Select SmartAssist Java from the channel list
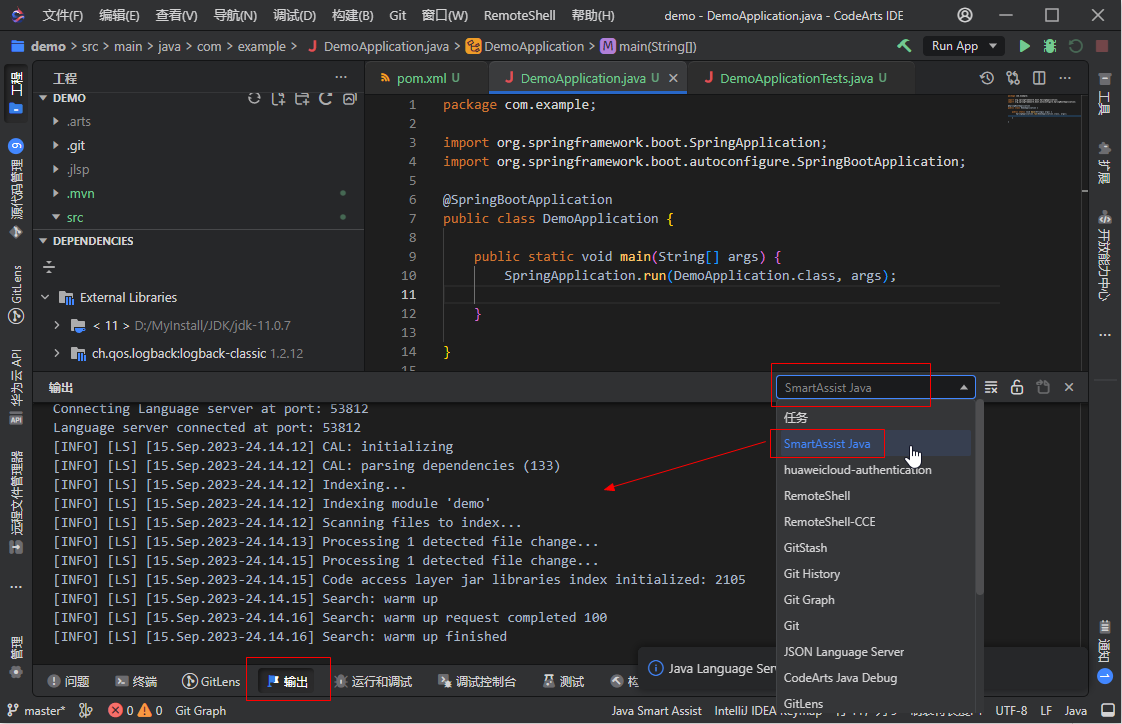 827,443
